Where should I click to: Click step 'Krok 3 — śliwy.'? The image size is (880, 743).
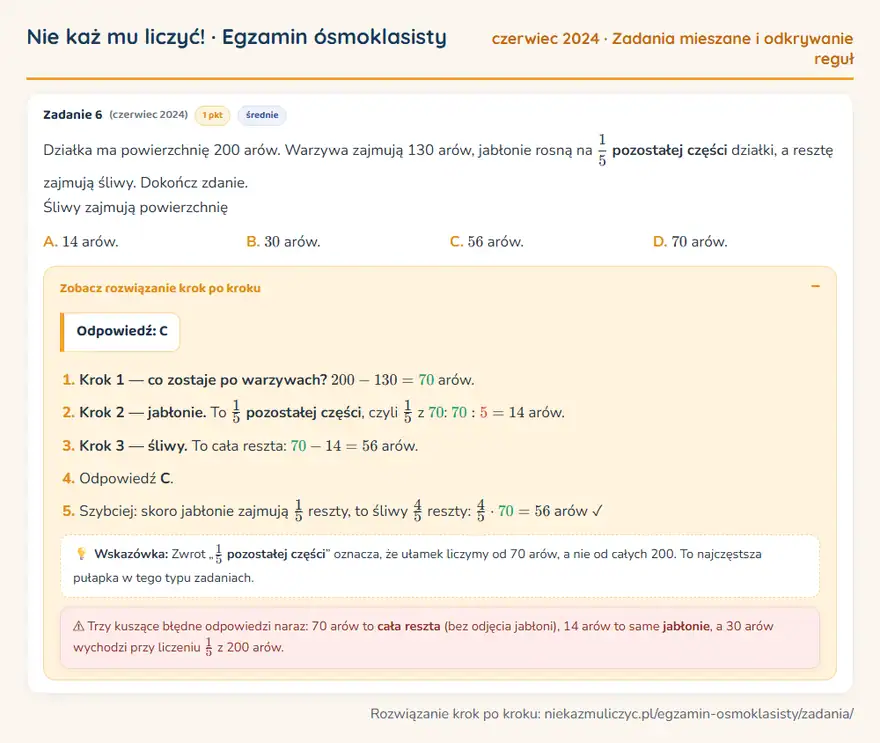pyautogui.click(x=133, y=446)
